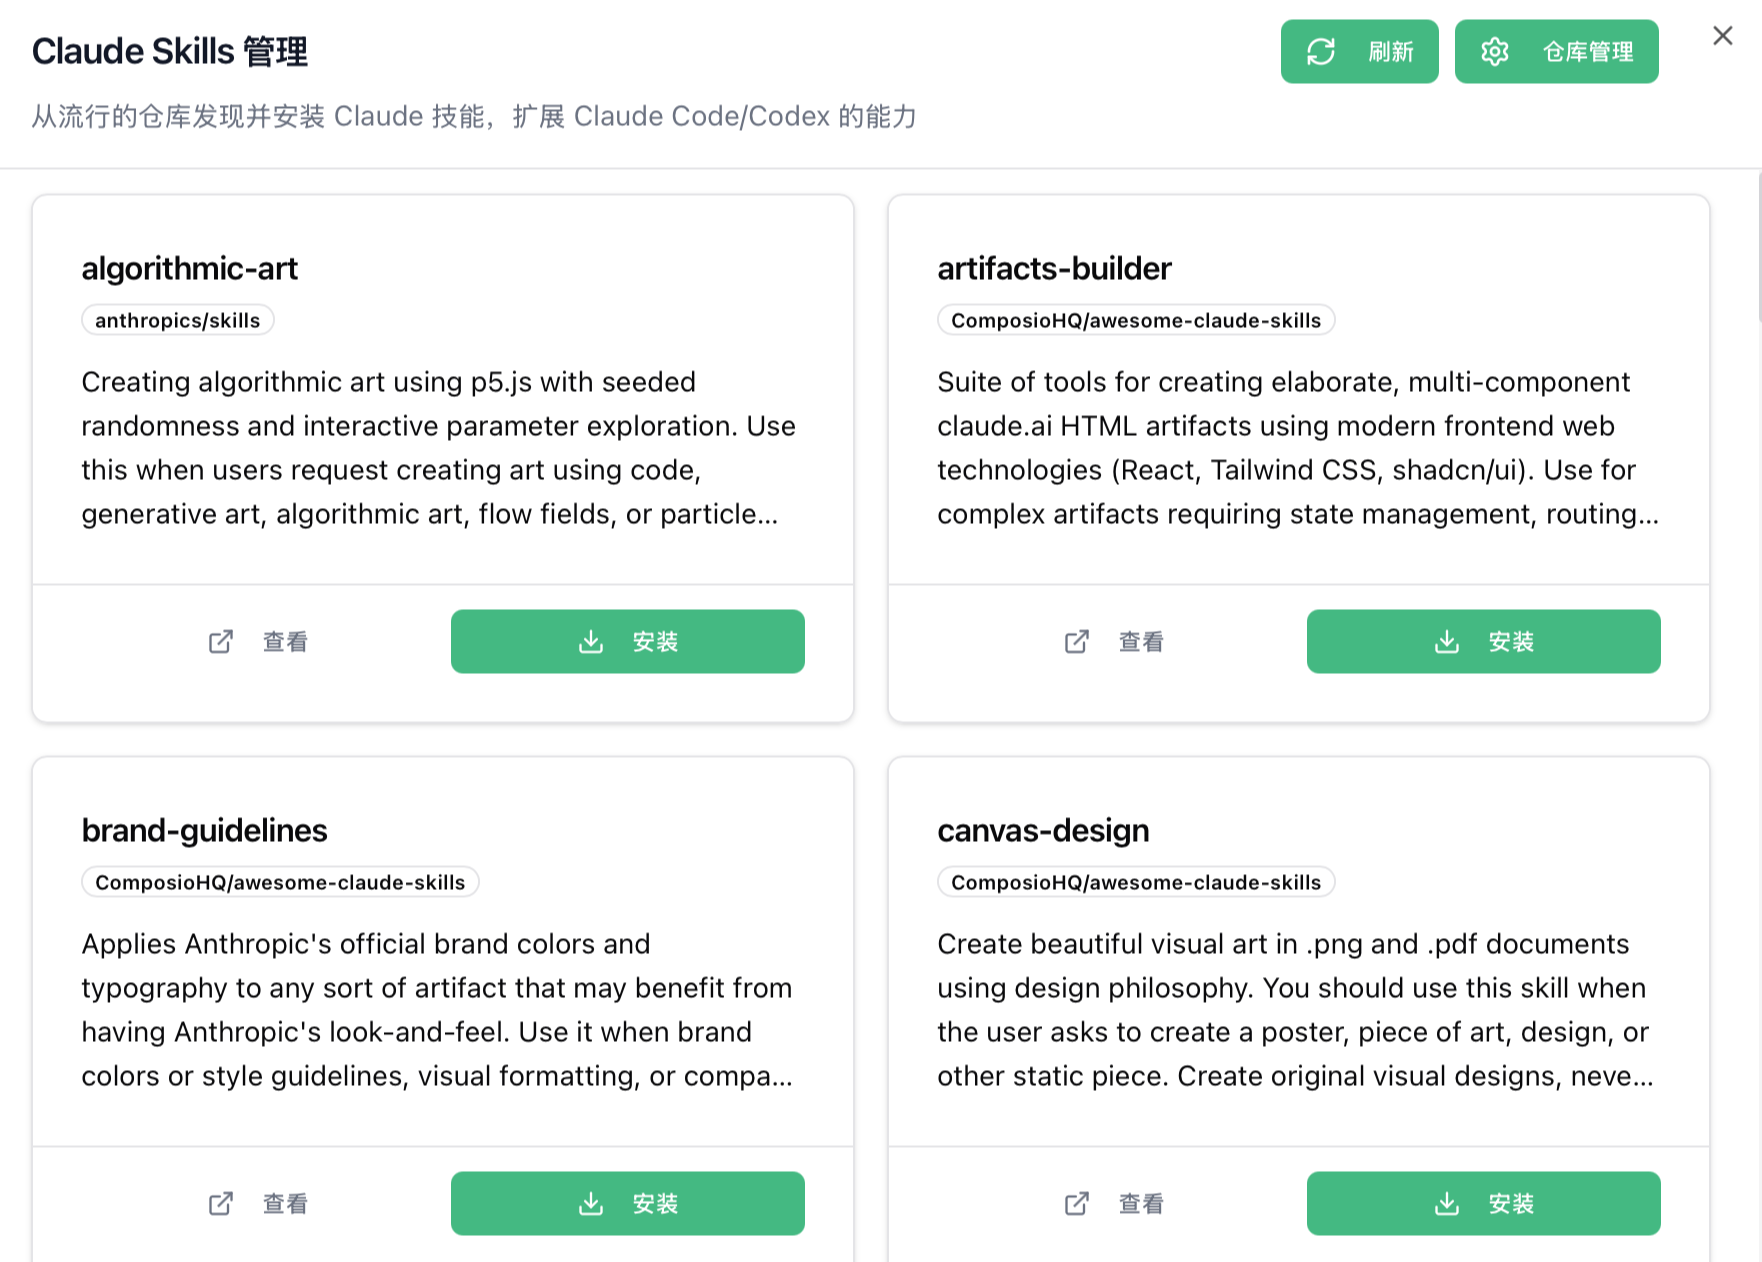Click download icon in algorithmic-art install button
Viewport: 1762px width, 1262px height.
pos(591,641)
